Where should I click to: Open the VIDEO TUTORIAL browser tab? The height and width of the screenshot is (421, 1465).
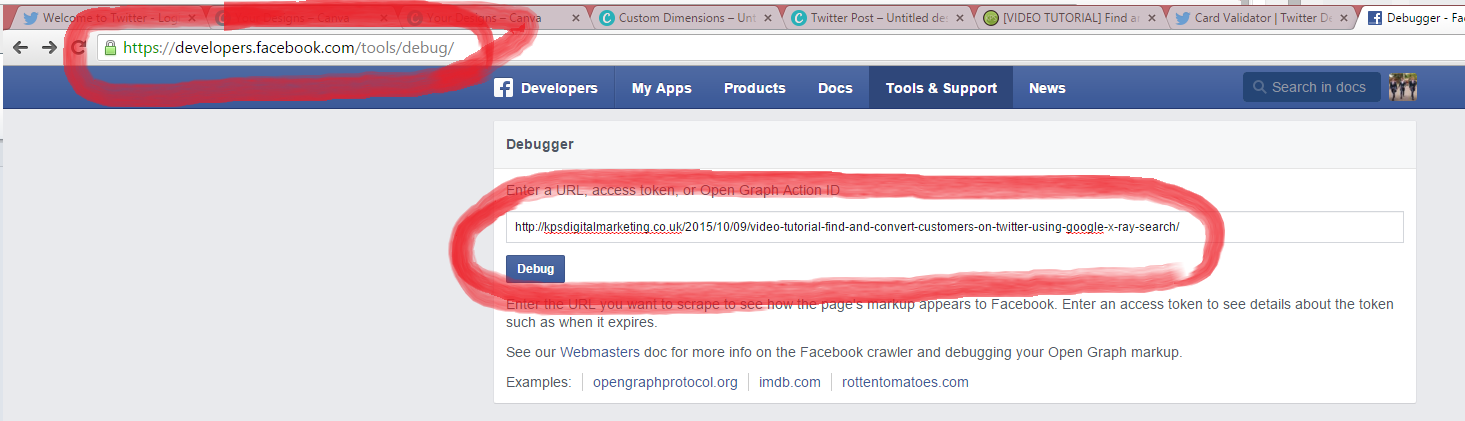click(1070, 18)
